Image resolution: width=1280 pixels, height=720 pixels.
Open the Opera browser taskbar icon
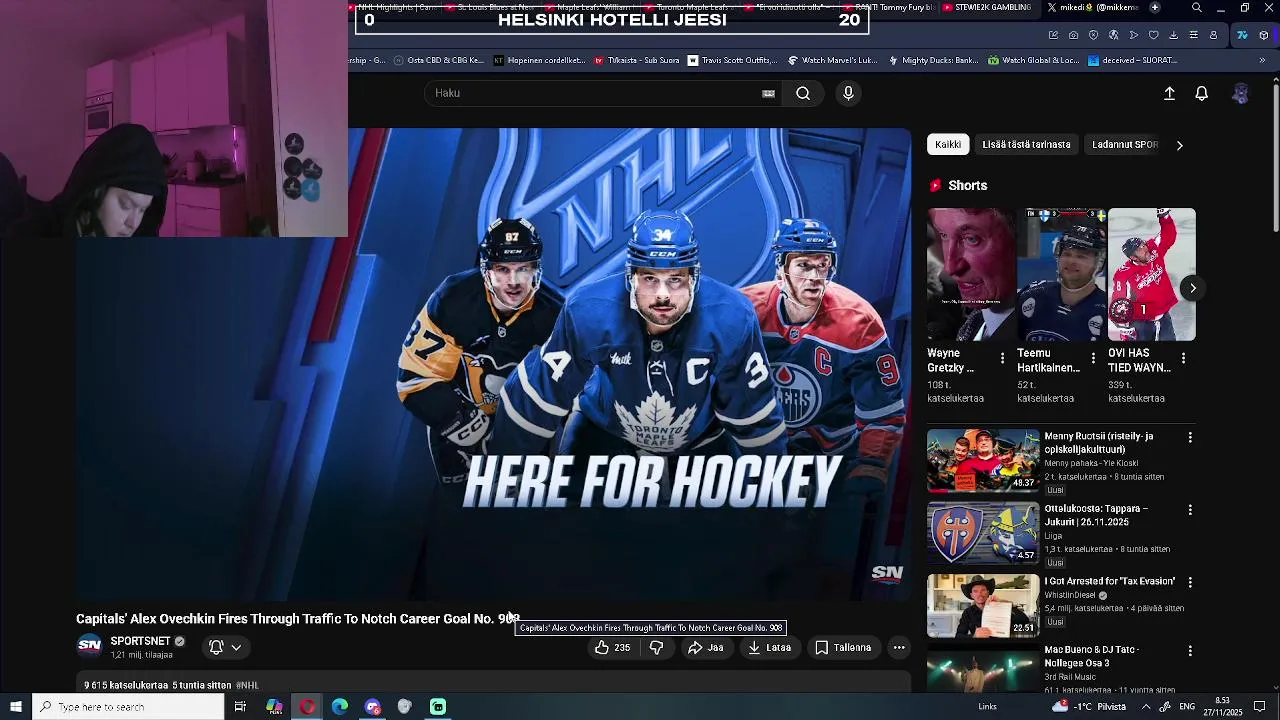click(x=307, y=707)
